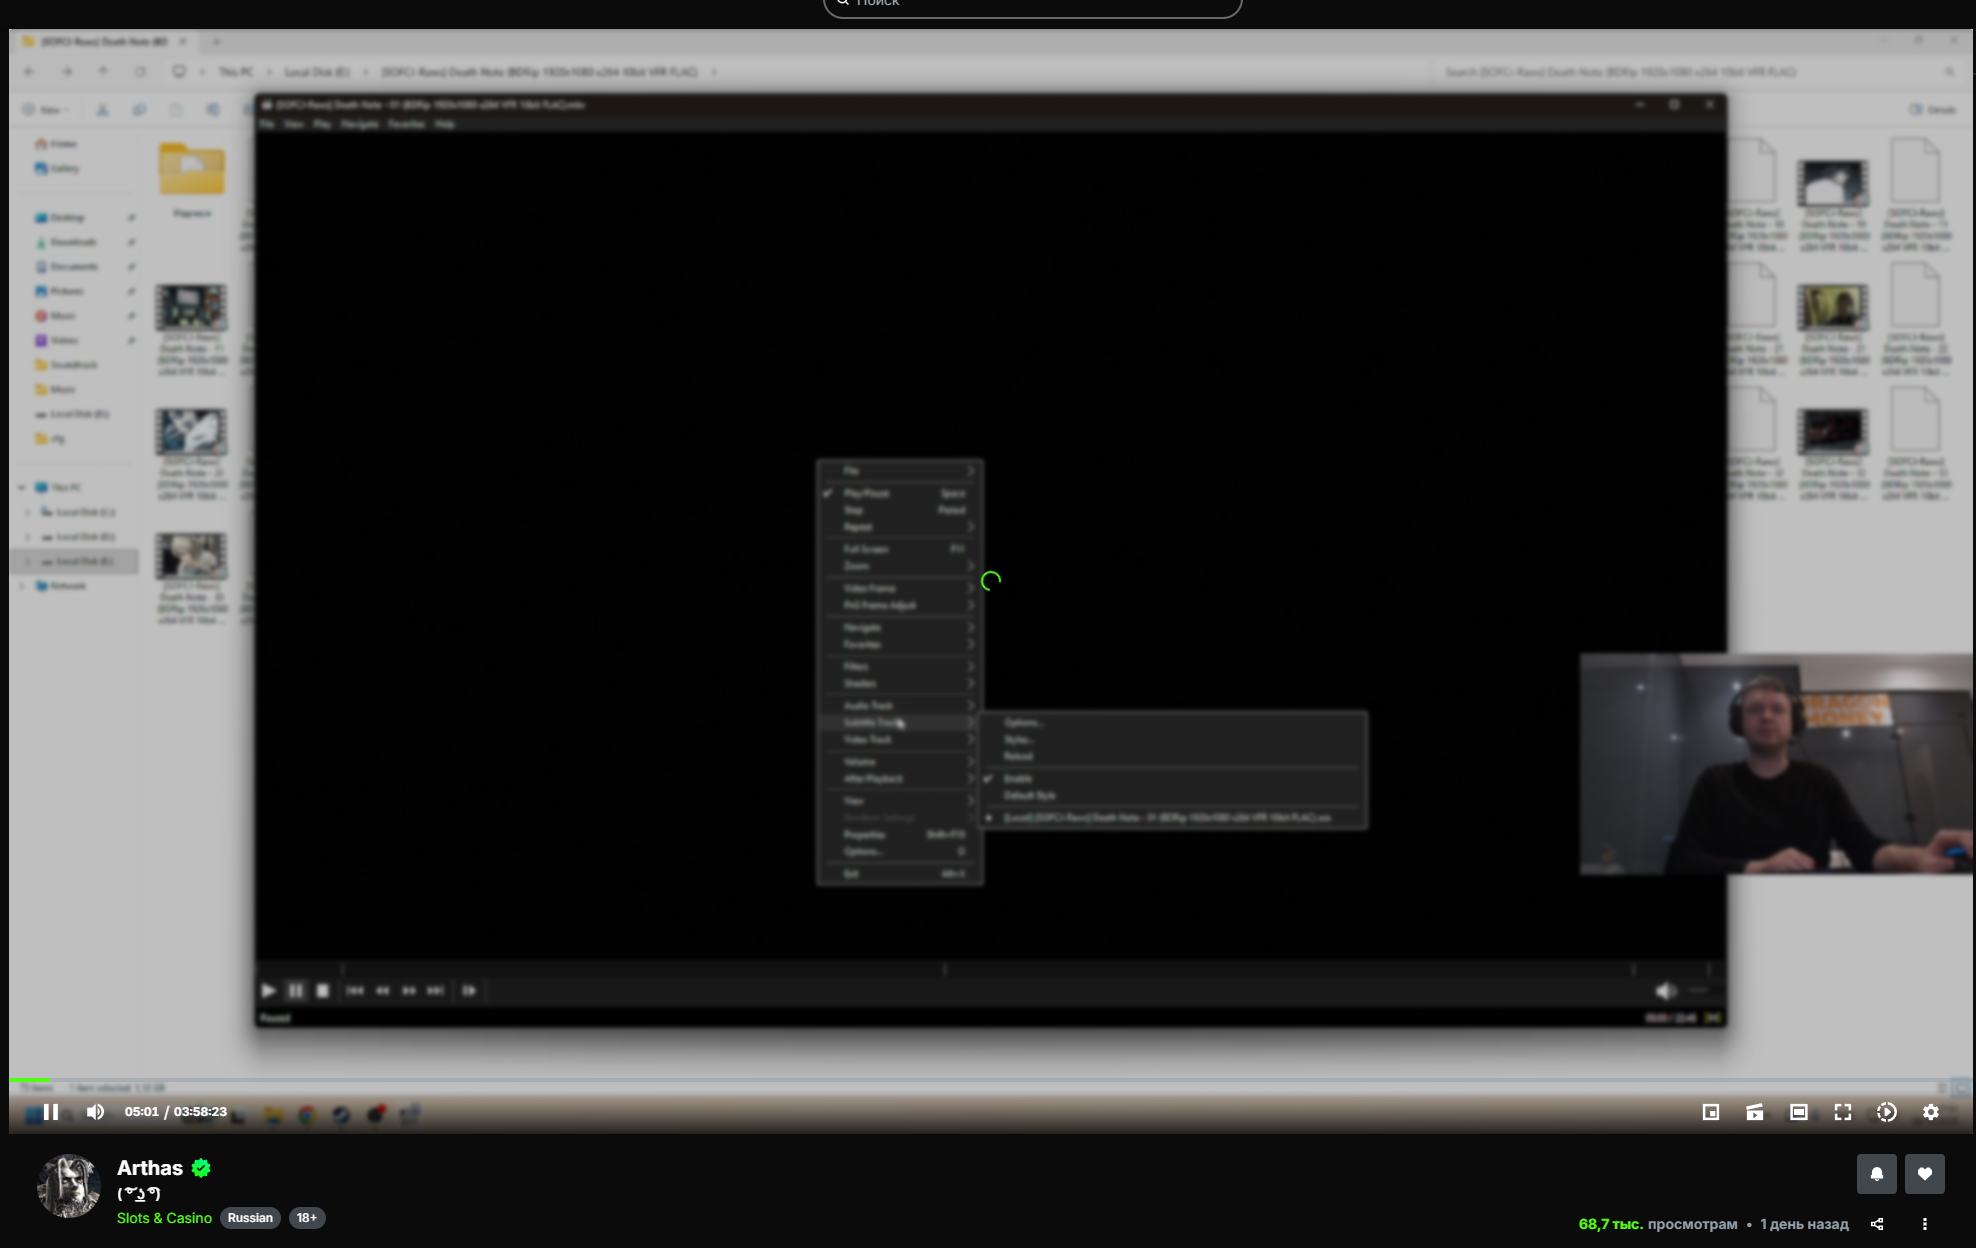
Task: Enter fullscreen mode
Action: click(x=1843, y=1112)
